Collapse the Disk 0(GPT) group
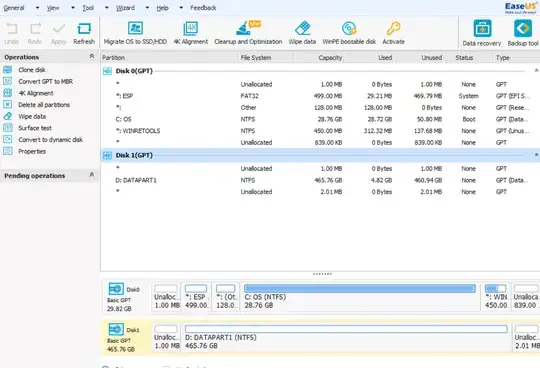 pos(536,71)
